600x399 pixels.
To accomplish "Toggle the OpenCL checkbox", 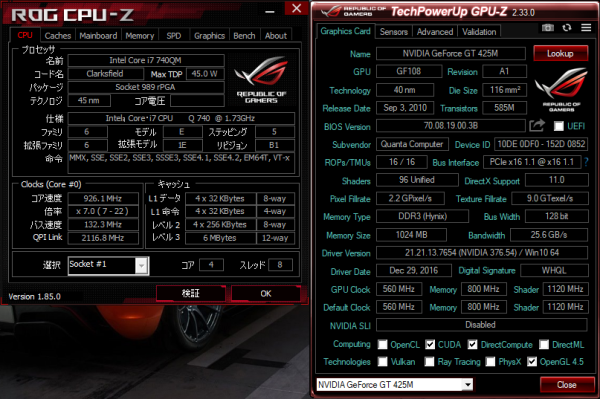I will click(x=382, y=344).
